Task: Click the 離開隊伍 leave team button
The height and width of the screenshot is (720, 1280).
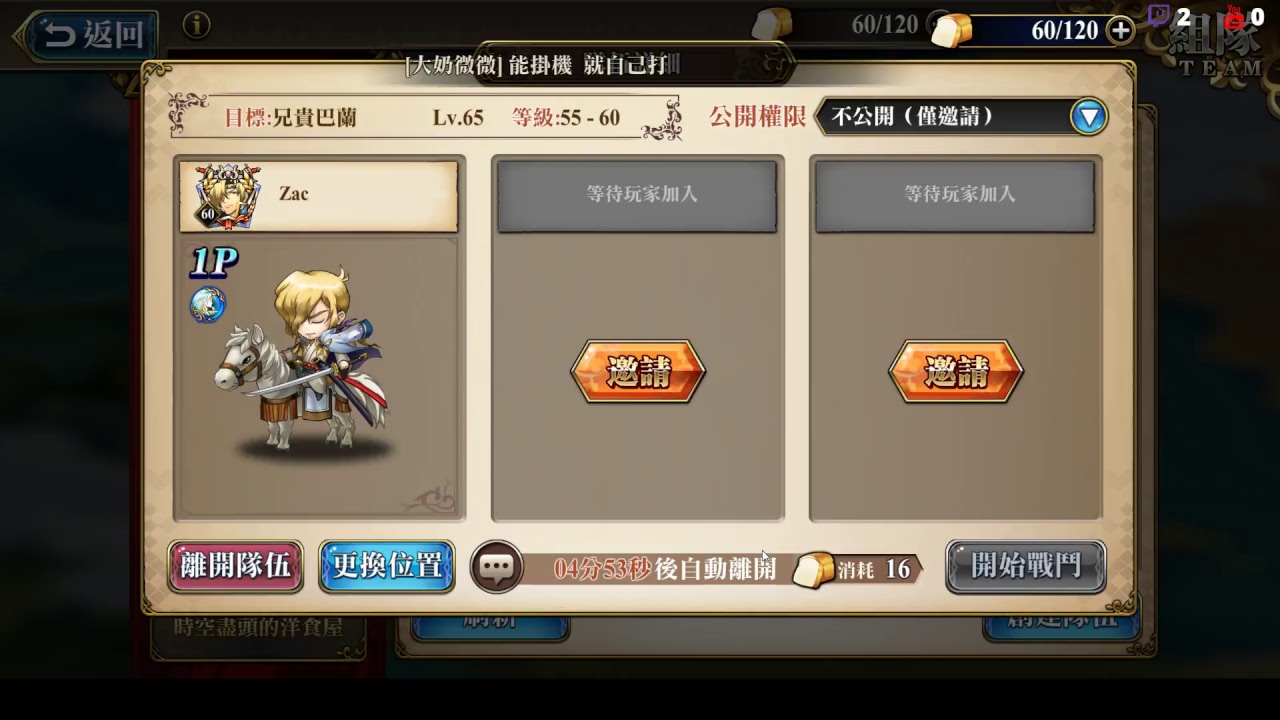Action: (x=236, y=566)
